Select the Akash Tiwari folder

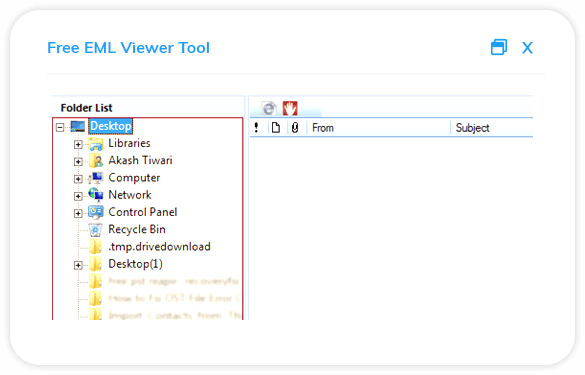click(140, 160)
